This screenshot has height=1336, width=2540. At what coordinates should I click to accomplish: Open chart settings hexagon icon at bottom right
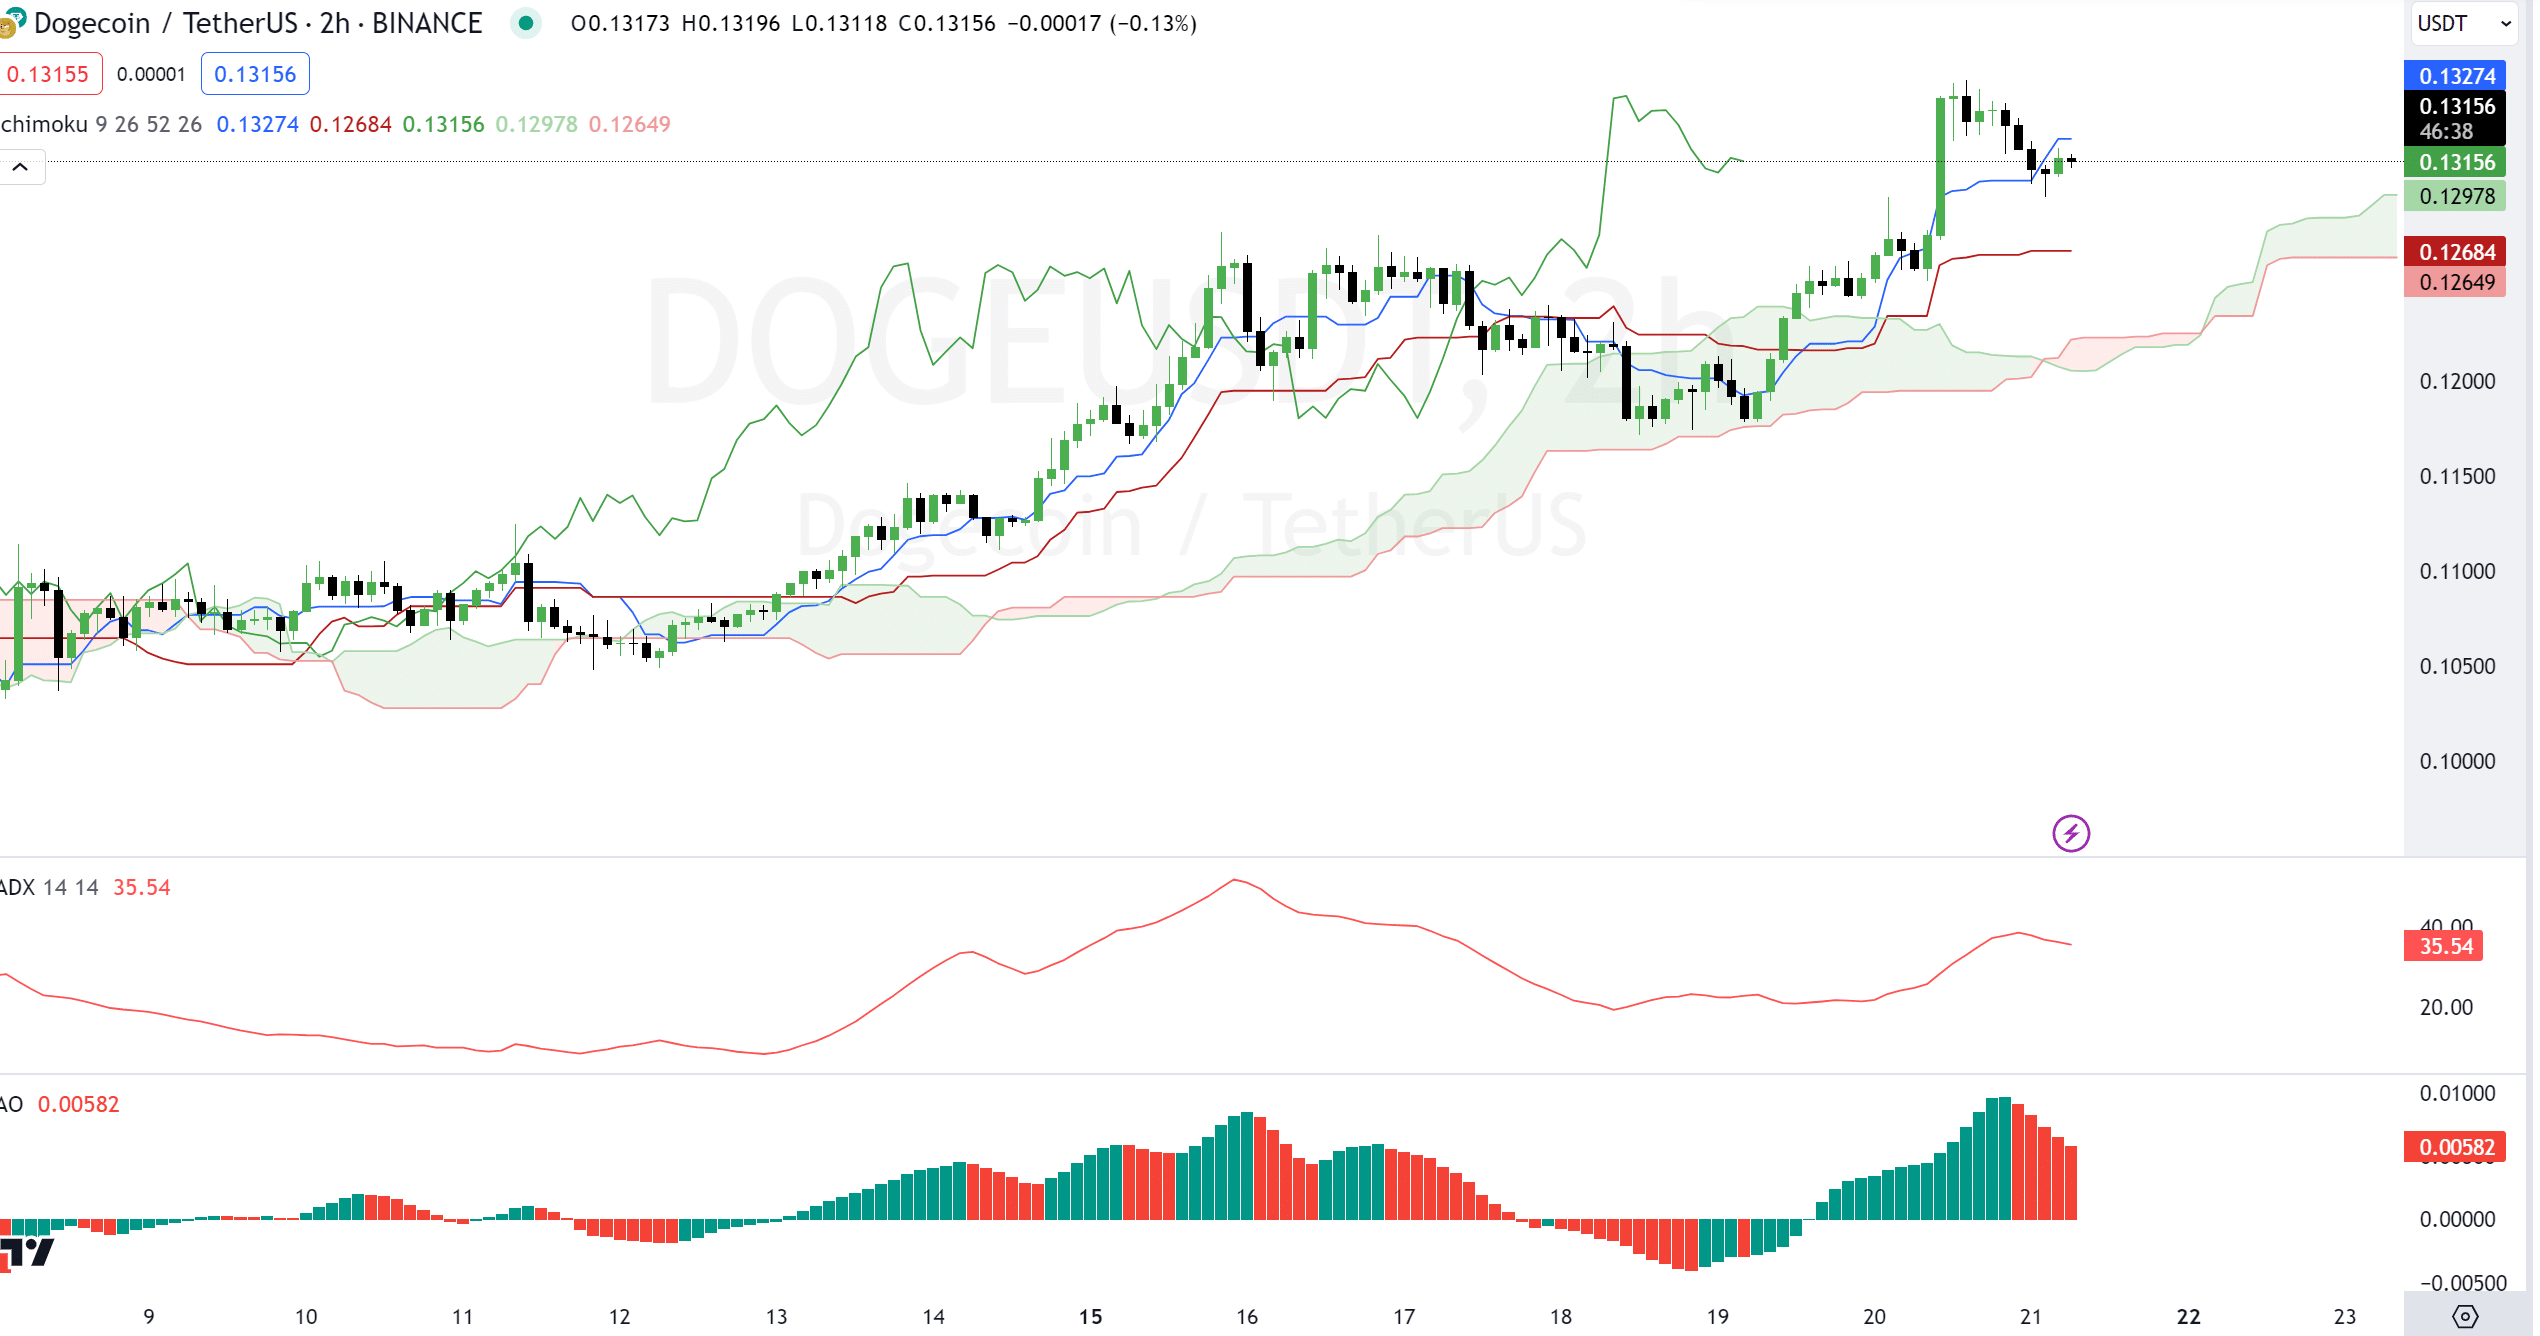coord(2465,1316)
